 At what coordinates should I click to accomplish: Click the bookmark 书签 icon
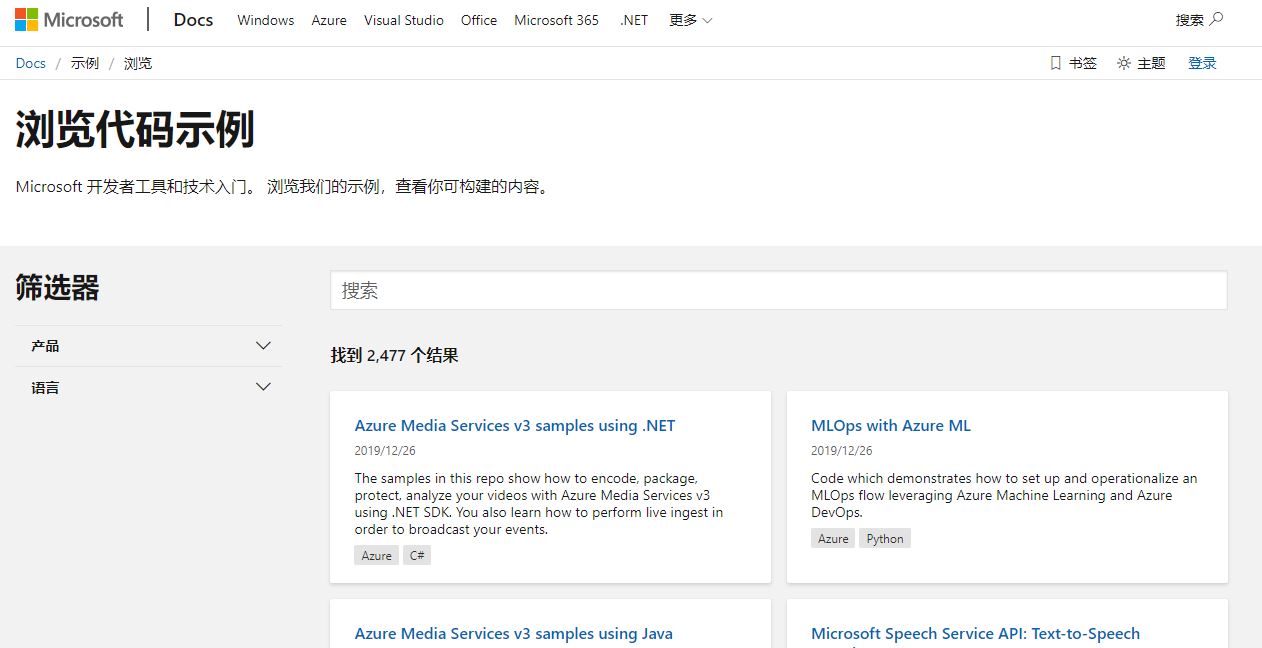[x=1055, y=63]
